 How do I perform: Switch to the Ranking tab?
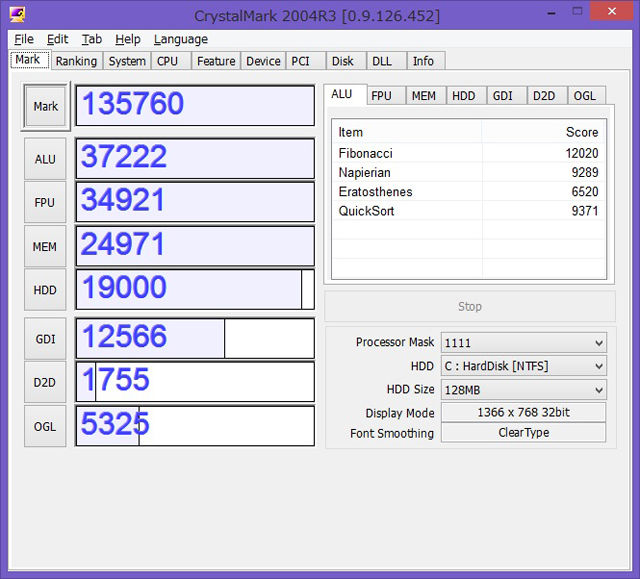pos(76,61)
